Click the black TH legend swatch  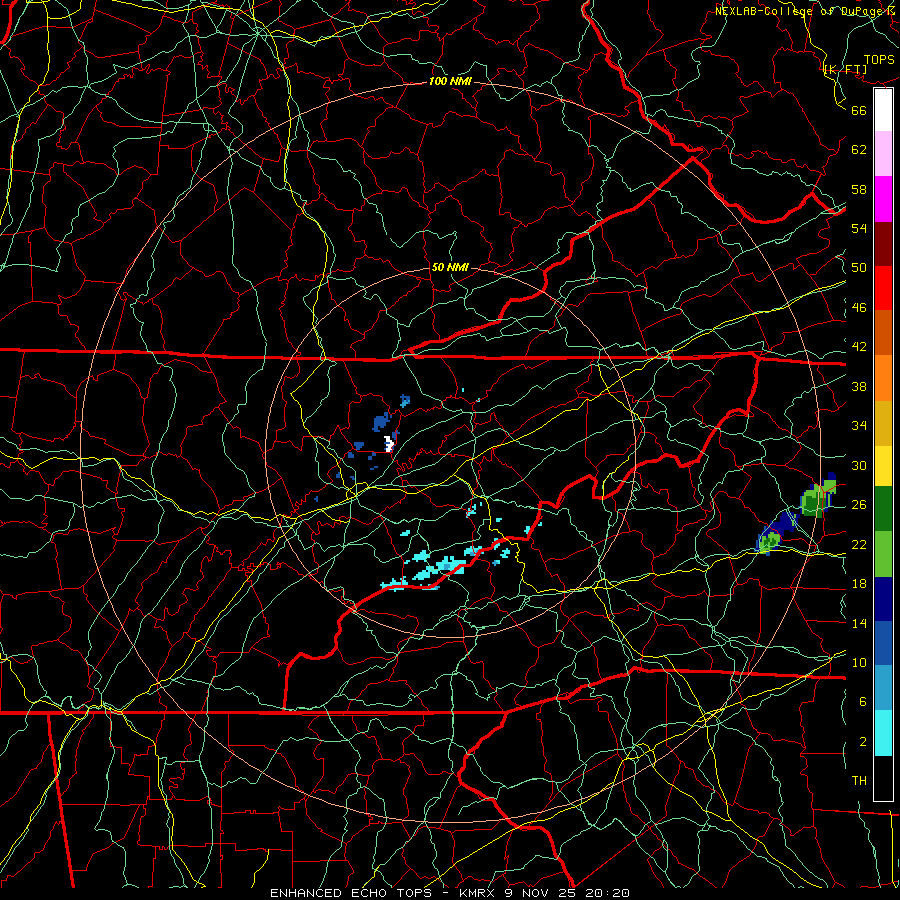pyautogui.click(x=883, y=778)
